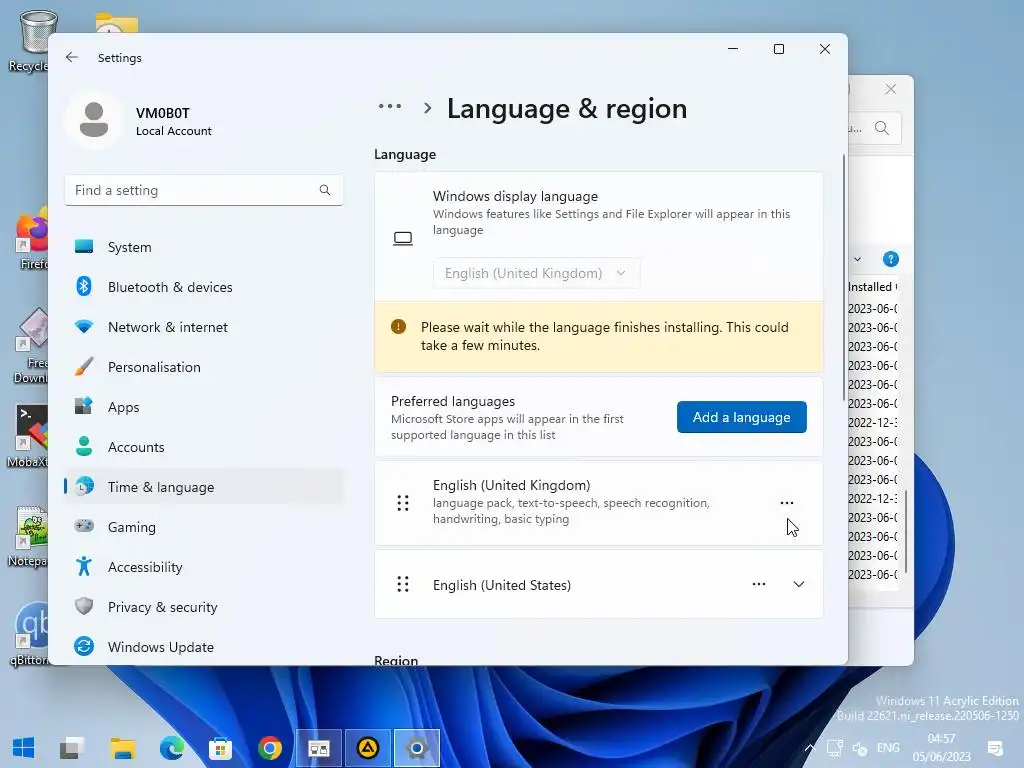Open the Windows display language dropdown
Screen dimensions: 1024x768
(536, 273)
